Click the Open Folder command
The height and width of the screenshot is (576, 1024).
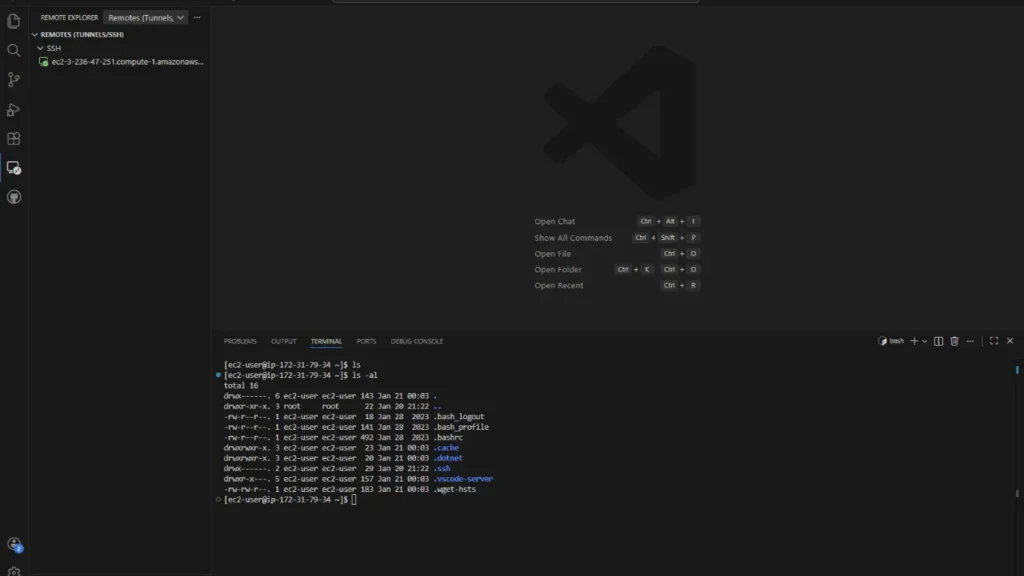pyautogui.click(x=557, y=270)
